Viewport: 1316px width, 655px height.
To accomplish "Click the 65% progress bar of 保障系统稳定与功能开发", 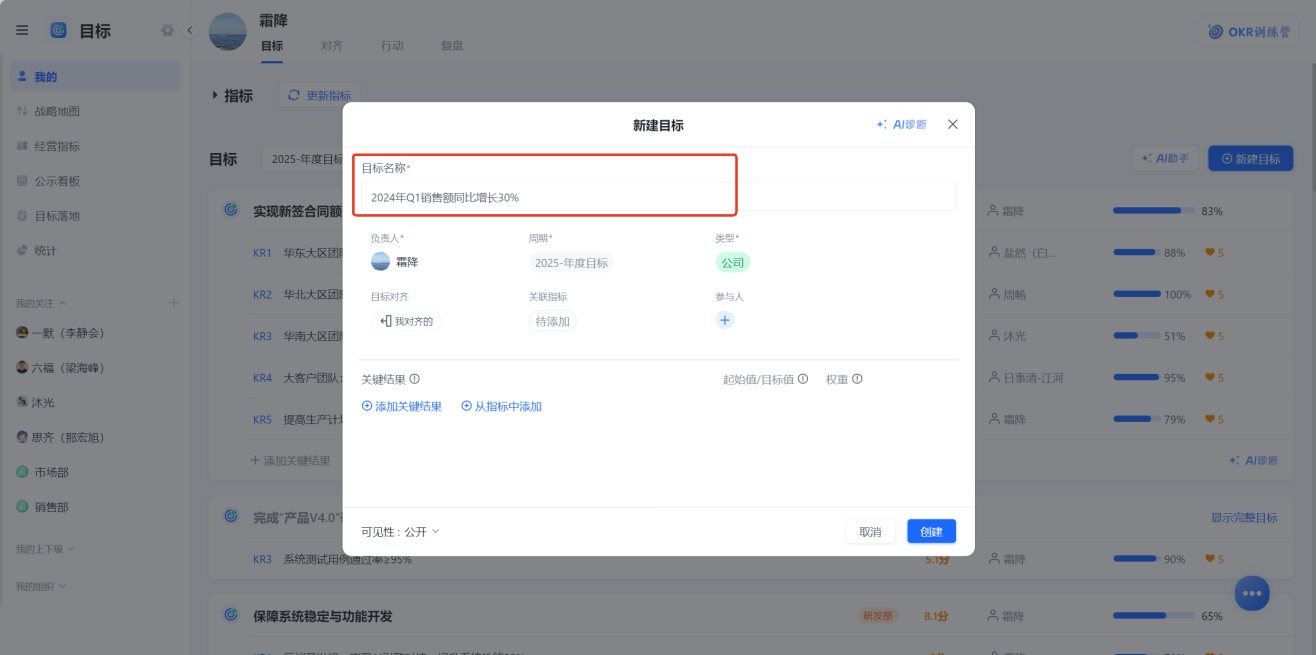I will click(1154, 616).
